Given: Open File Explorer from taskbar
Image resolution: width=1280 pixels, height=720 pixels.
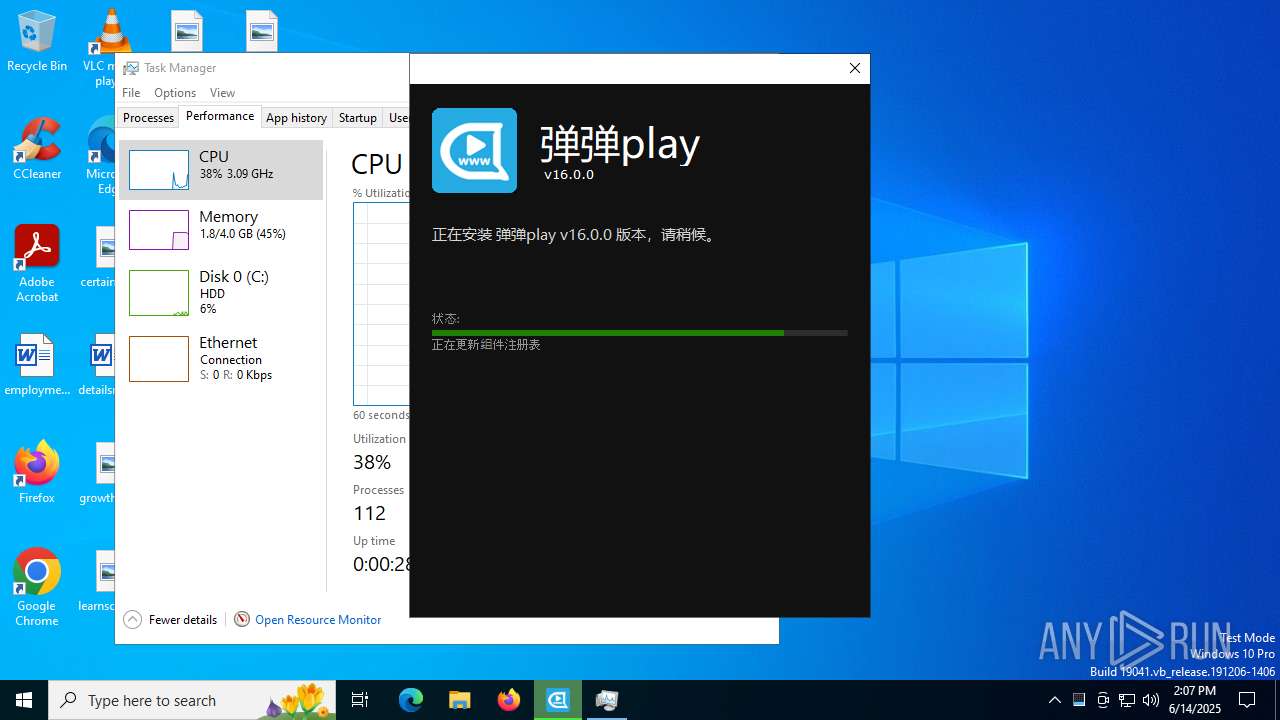Looking at the screenshot, I should (x=459, y=700).
